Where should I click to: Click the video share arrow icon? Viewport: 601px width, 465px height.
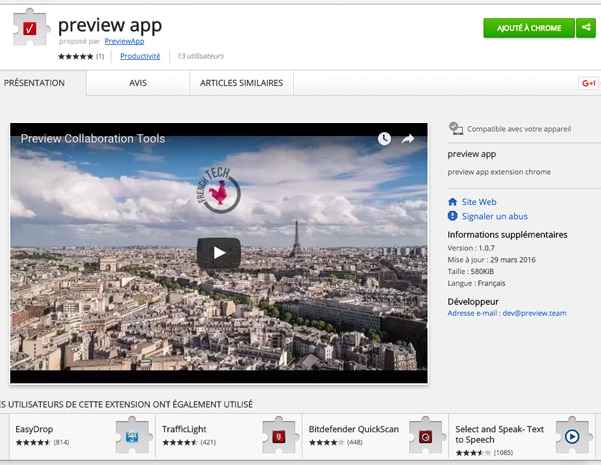pos(408,138)
